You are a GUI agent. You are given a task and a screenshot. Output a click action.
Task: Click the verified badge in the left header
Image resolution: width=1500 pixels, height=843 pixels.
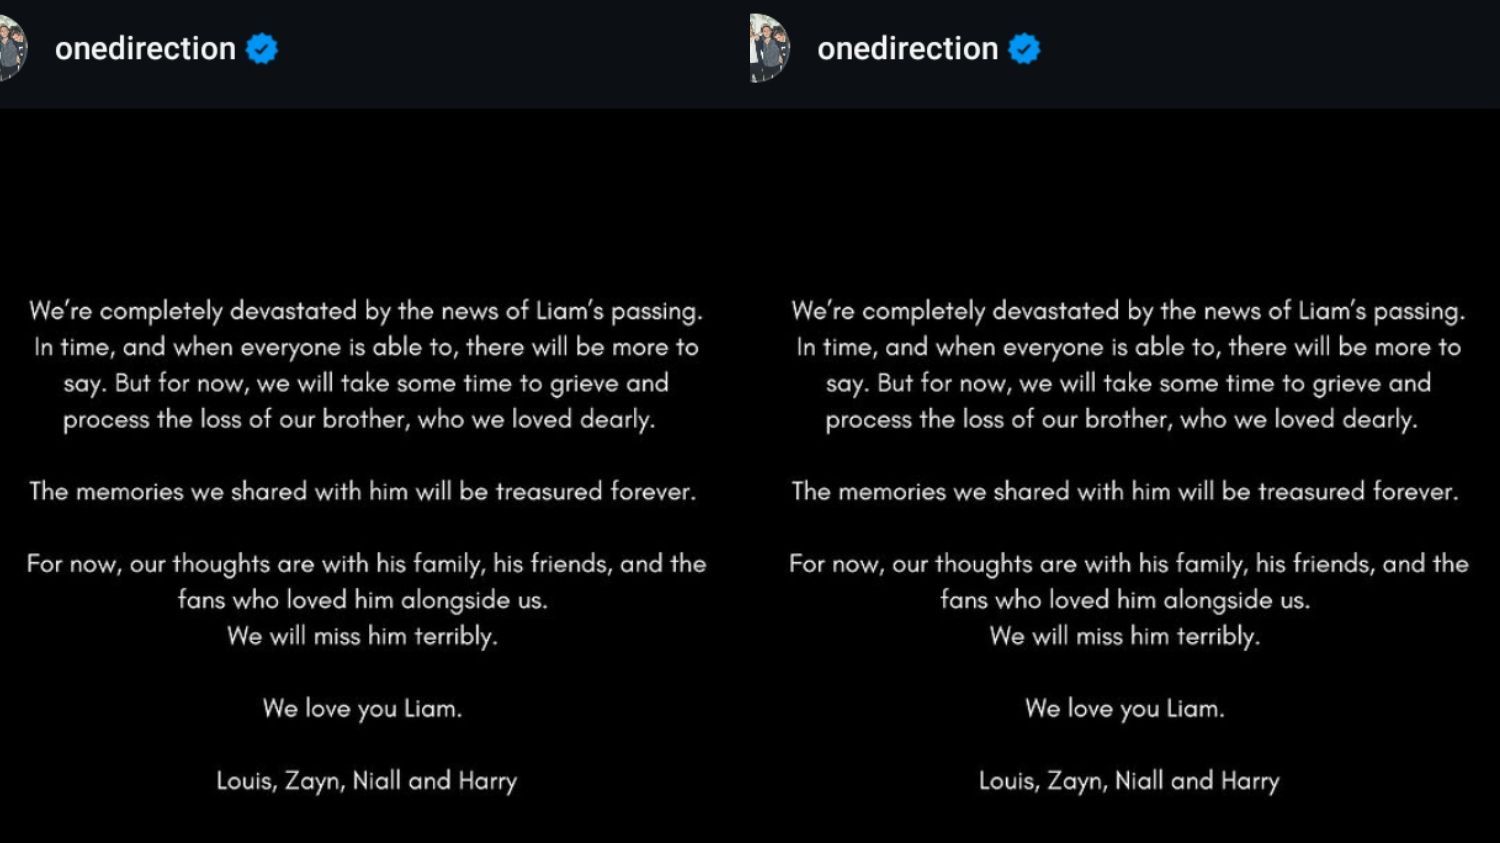(x=262, y=48)
